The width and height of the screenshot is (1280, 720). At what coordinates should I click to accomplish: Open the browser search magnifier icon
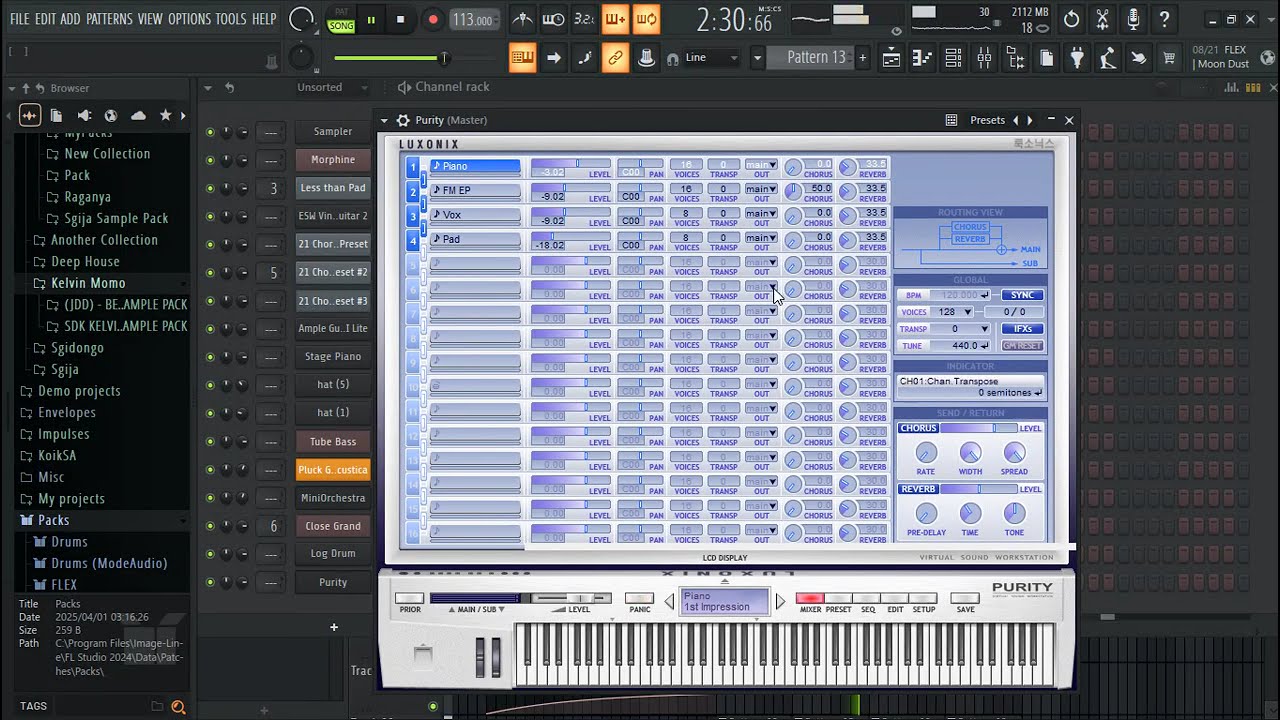178,706
